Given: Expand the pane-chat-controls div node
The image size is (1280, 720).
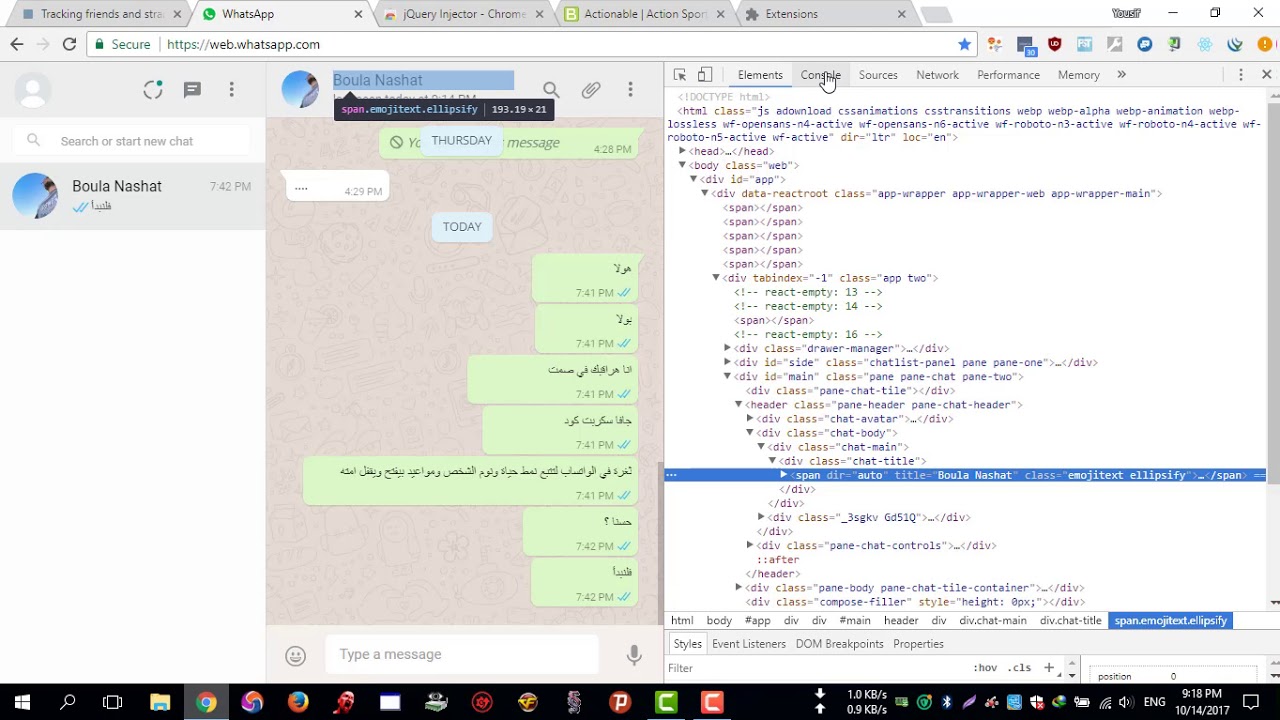Looking at the screenshot, I should click(749, 545).
